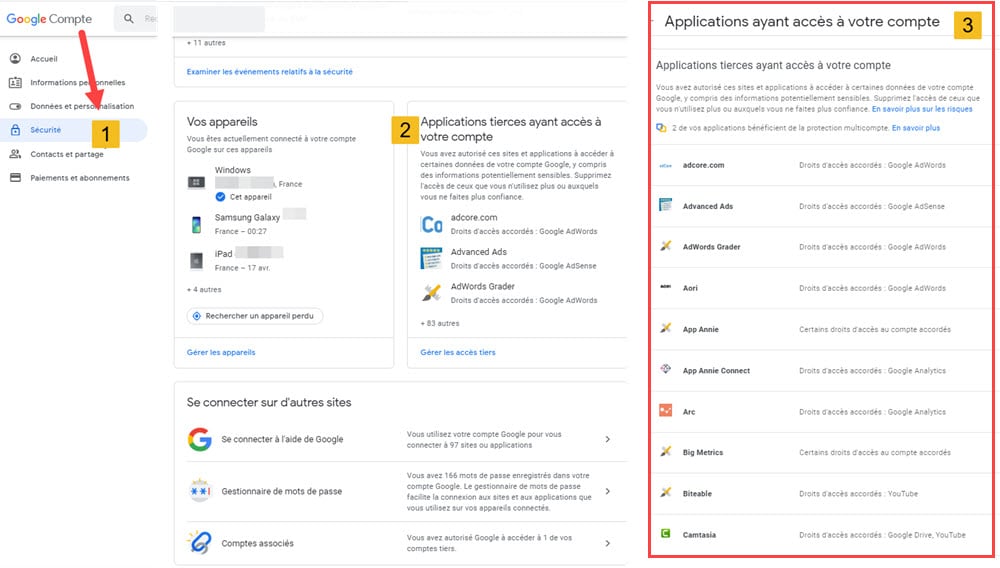Click the Accueil person icon
The image size is (1000, 568).
(x=15, y=59)
